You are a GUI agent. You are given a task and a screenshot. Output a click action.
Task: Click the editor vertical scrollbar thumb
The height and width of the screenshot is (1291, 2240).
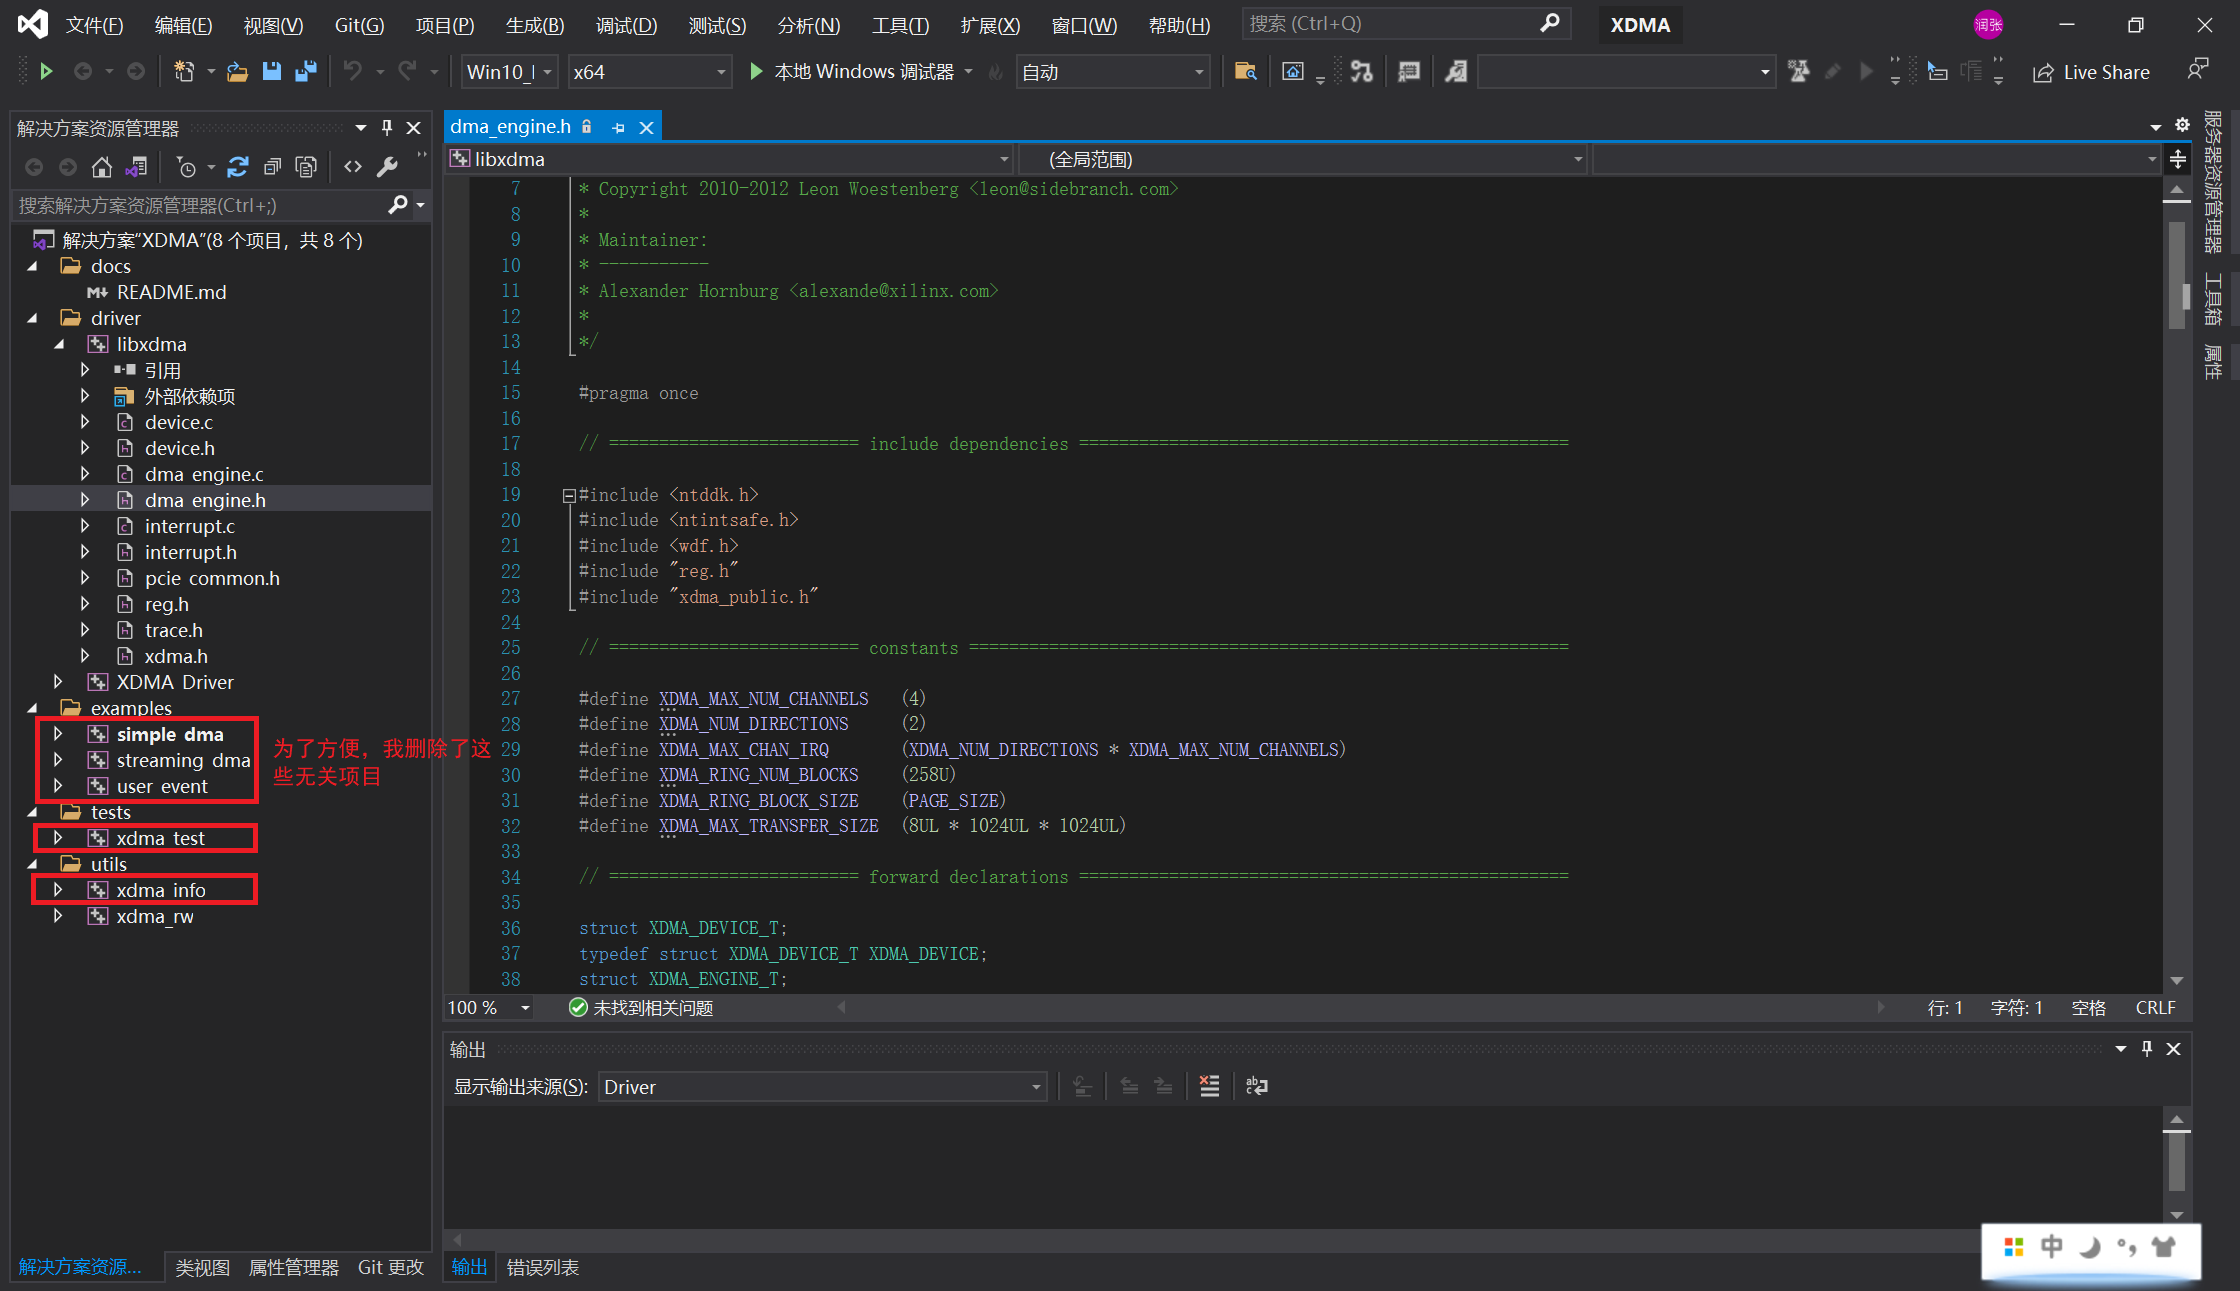click(x=2177, y=275)
